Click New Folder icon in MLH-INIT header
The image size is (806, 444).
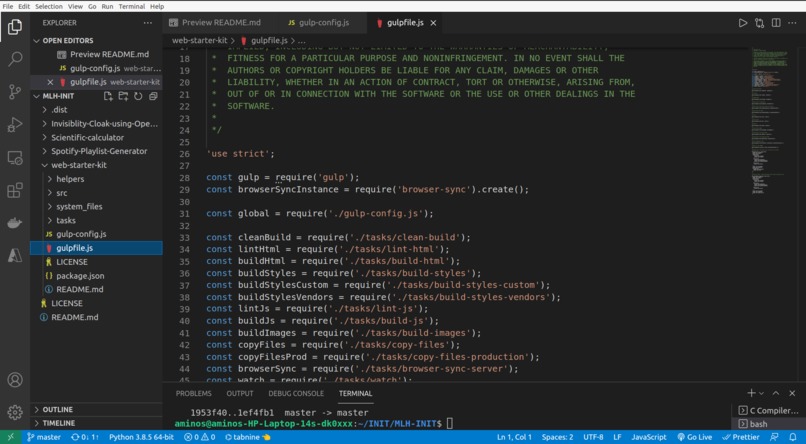click(123, 96)
